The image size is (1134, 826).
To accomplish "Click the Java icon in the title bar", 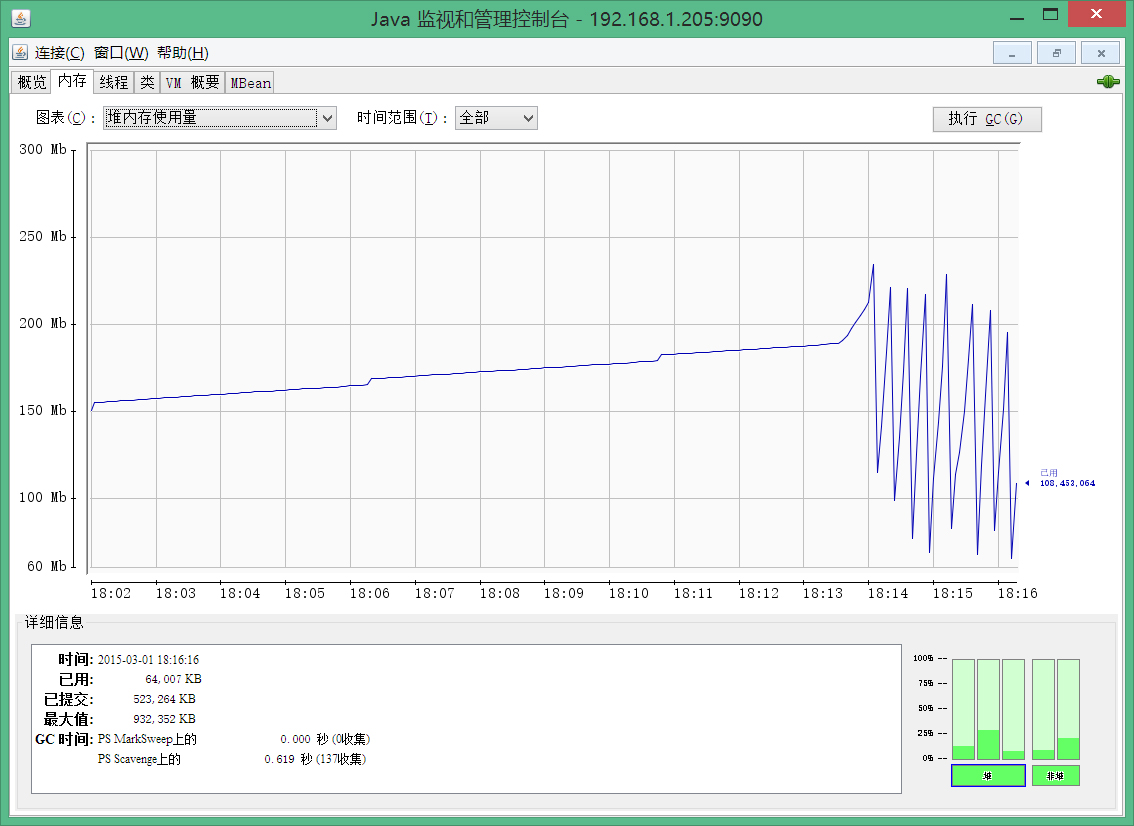I will click(20, 19).
